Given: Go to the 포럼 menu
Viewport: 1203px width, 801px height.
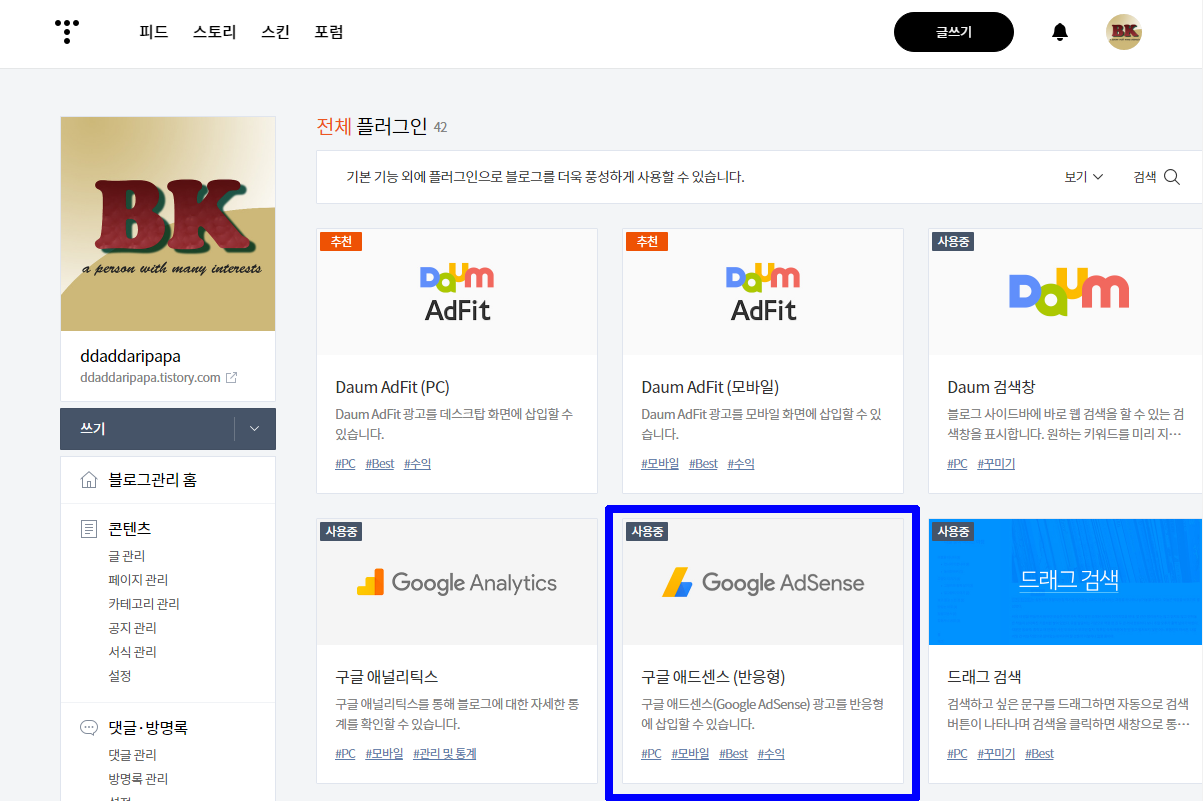Looking at the screenshot, I should click(329, 32).
